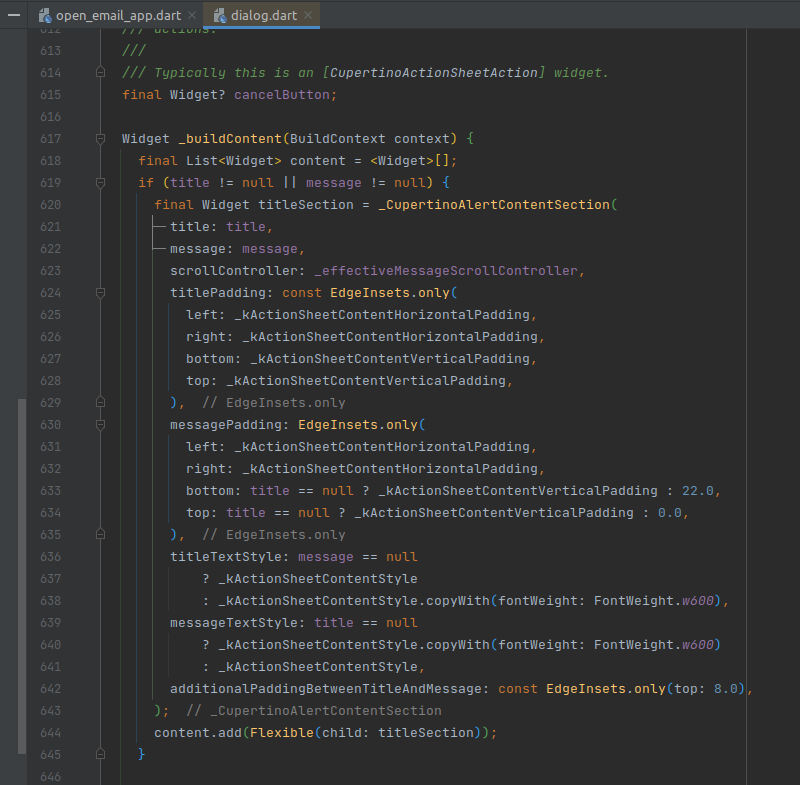Collapse the if statement fold at line 619
Image resolution: width=800 pixels, height=785 pixels.
coord(100,182)
